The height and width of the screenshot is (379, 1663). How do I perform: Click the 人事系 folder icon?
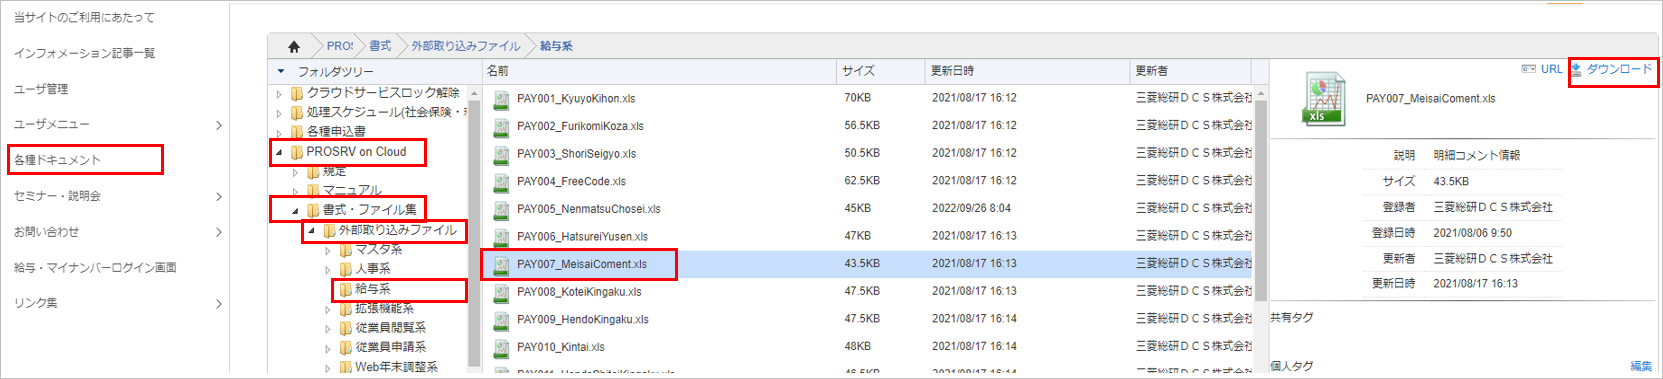pyautogui.click(x=346, y=269)
